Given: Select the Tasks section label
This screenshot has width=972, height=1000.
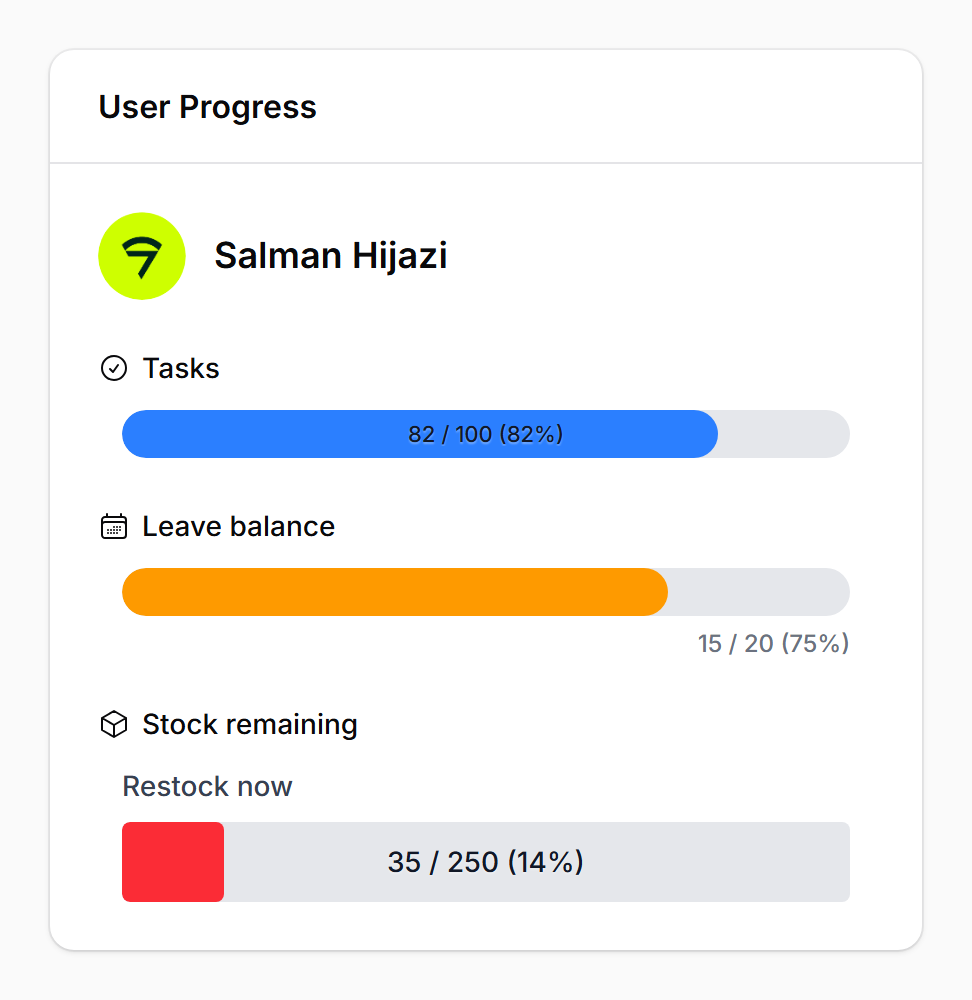Looking at the screenshot, I should coord(181,368).
